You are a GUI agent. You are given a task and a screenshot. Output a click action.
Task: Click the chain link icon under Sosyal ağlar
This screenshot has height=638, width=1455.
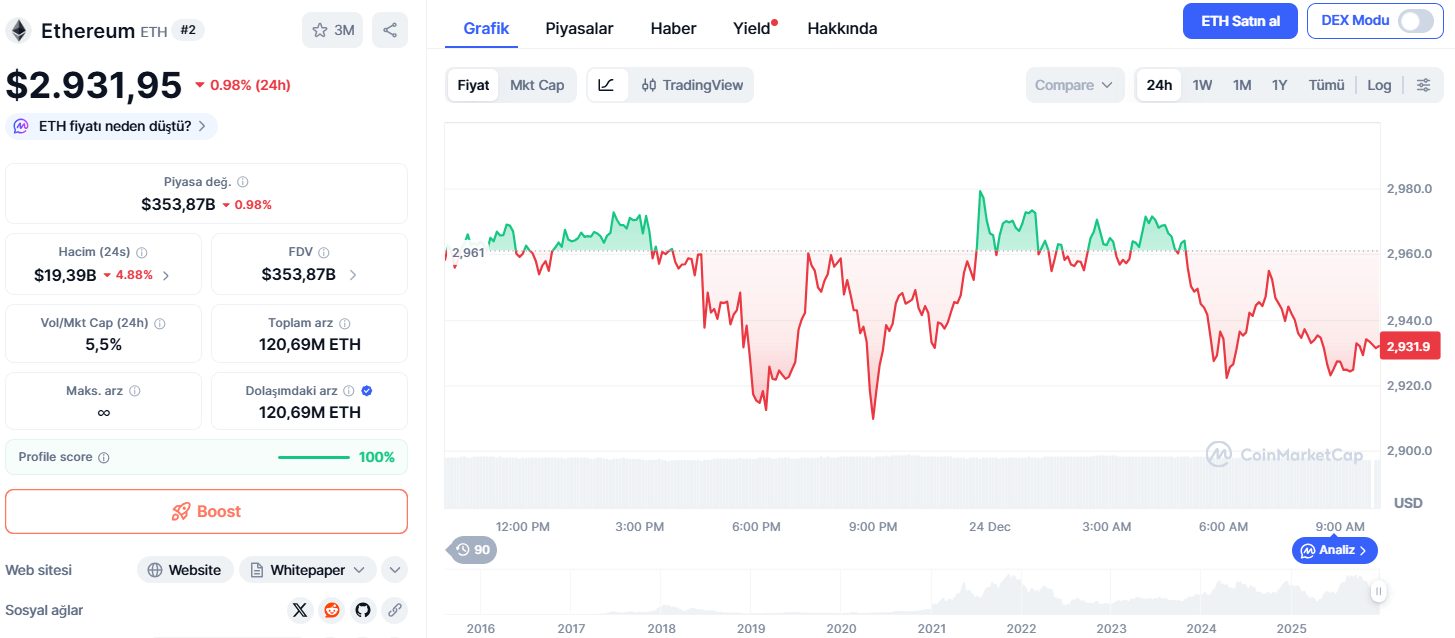[x=395, y=610]
